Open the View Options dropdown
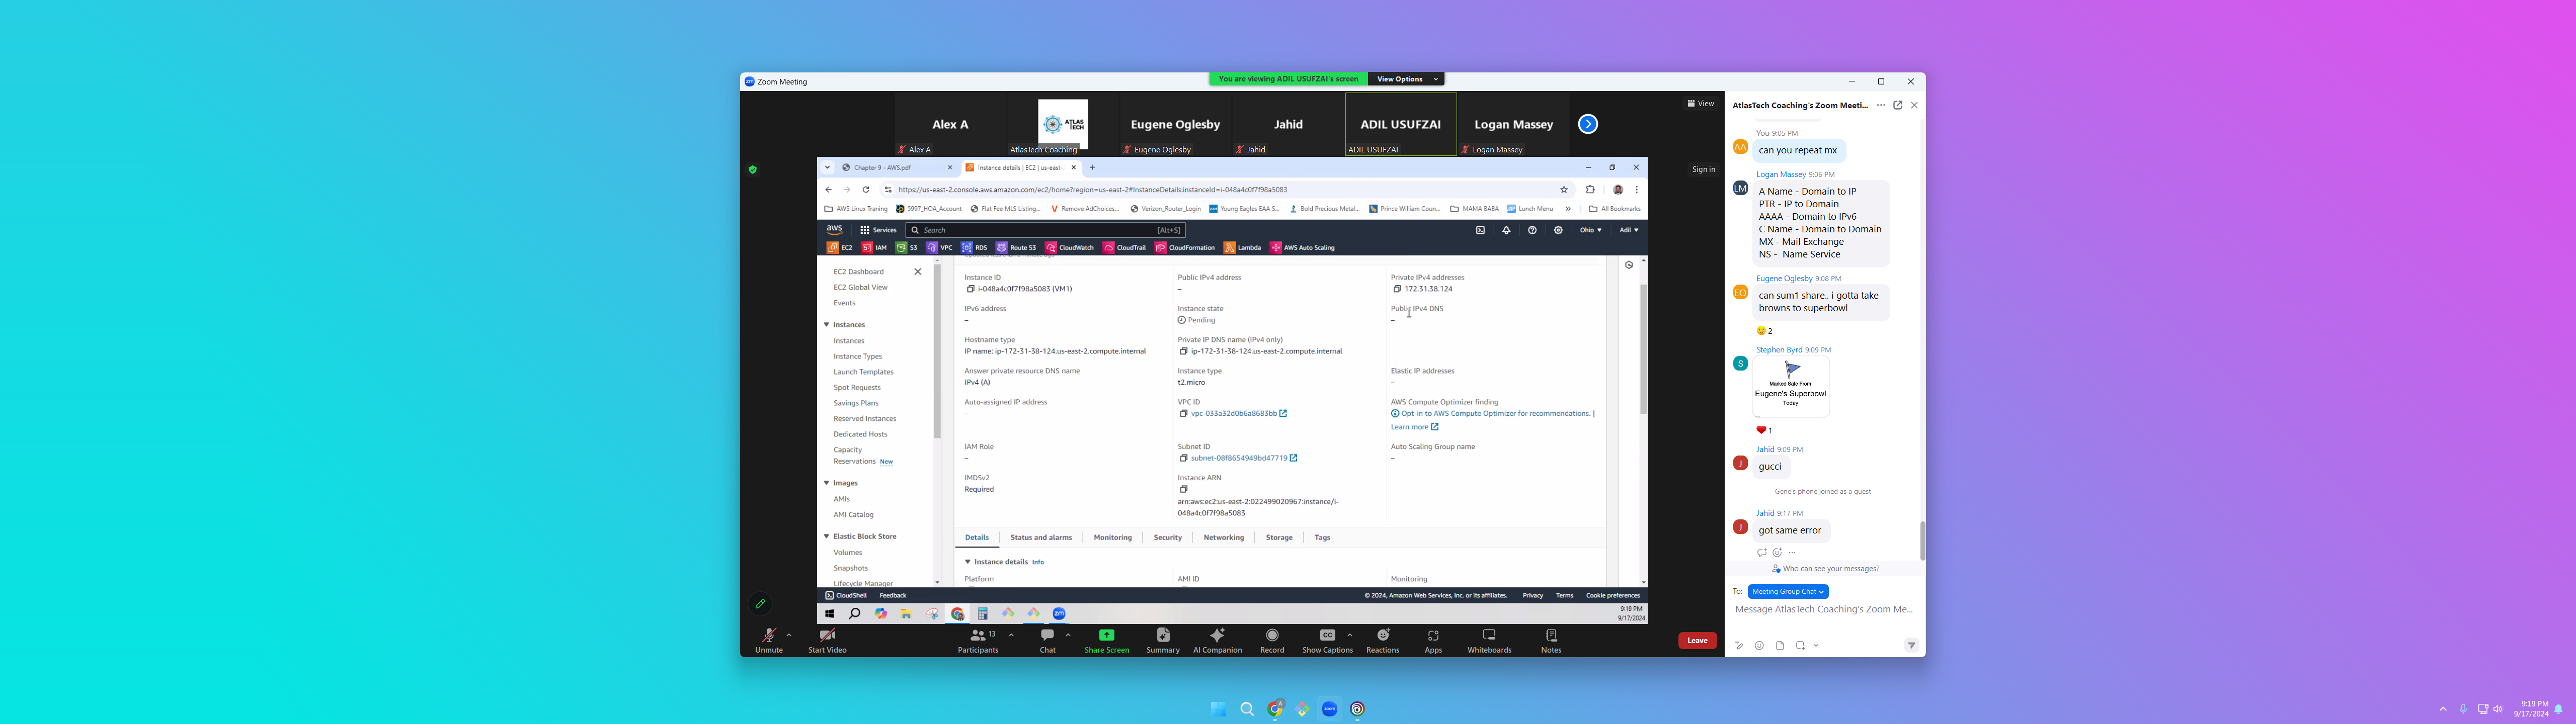 pyautogui.click(x=1406, y=79)
